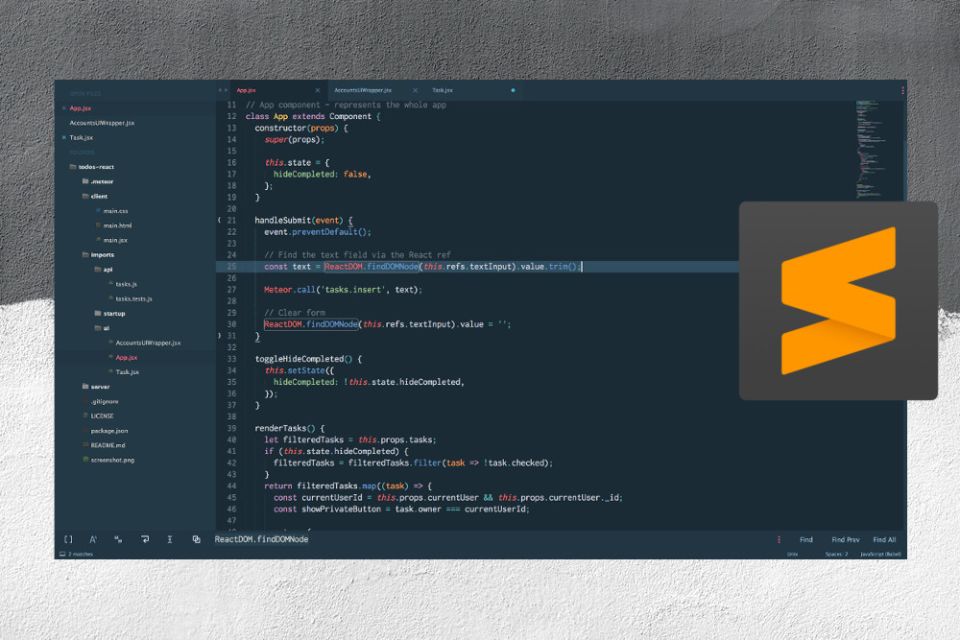Click the 'class App extends Component' line
The image size is (960, 640).
313,116
